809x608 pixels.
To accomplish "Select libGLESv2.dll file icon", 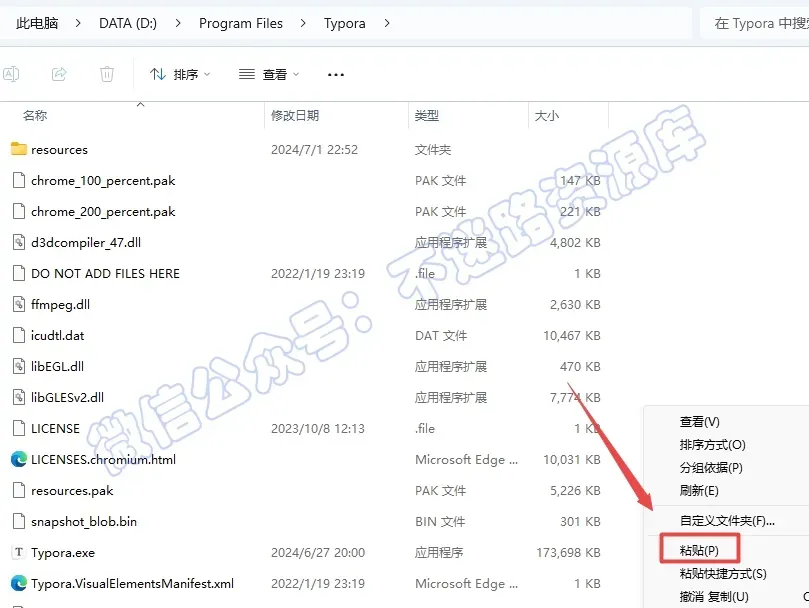I will coord(19,397).
